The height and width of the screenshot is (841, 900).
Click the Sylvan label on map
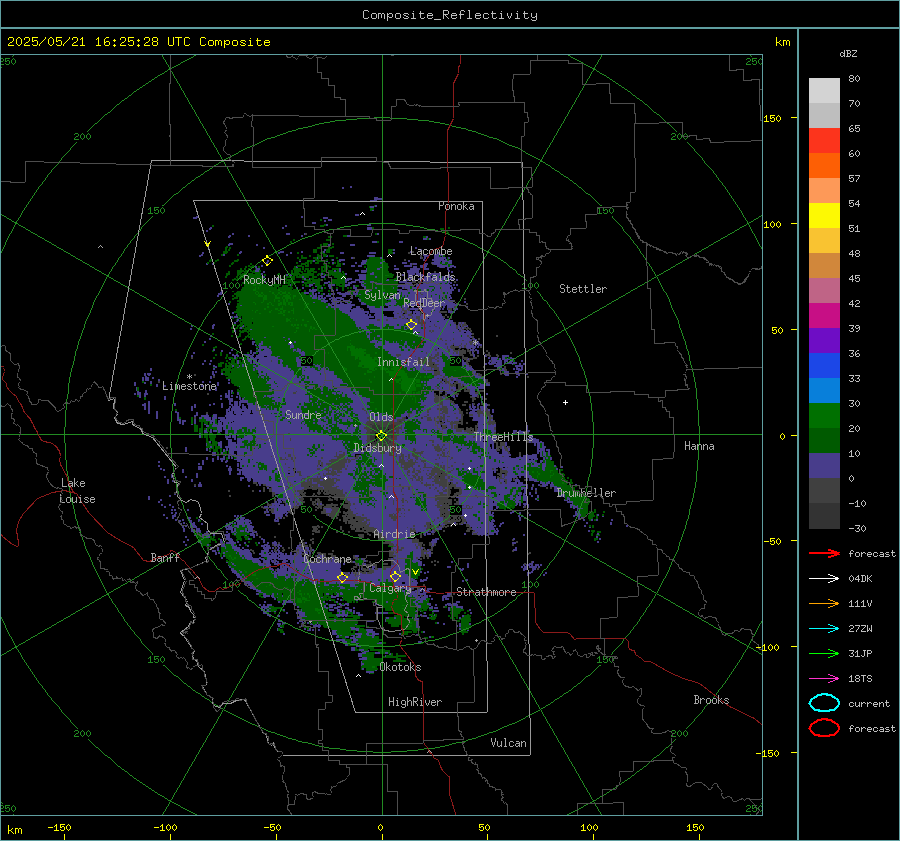(382, 295)
